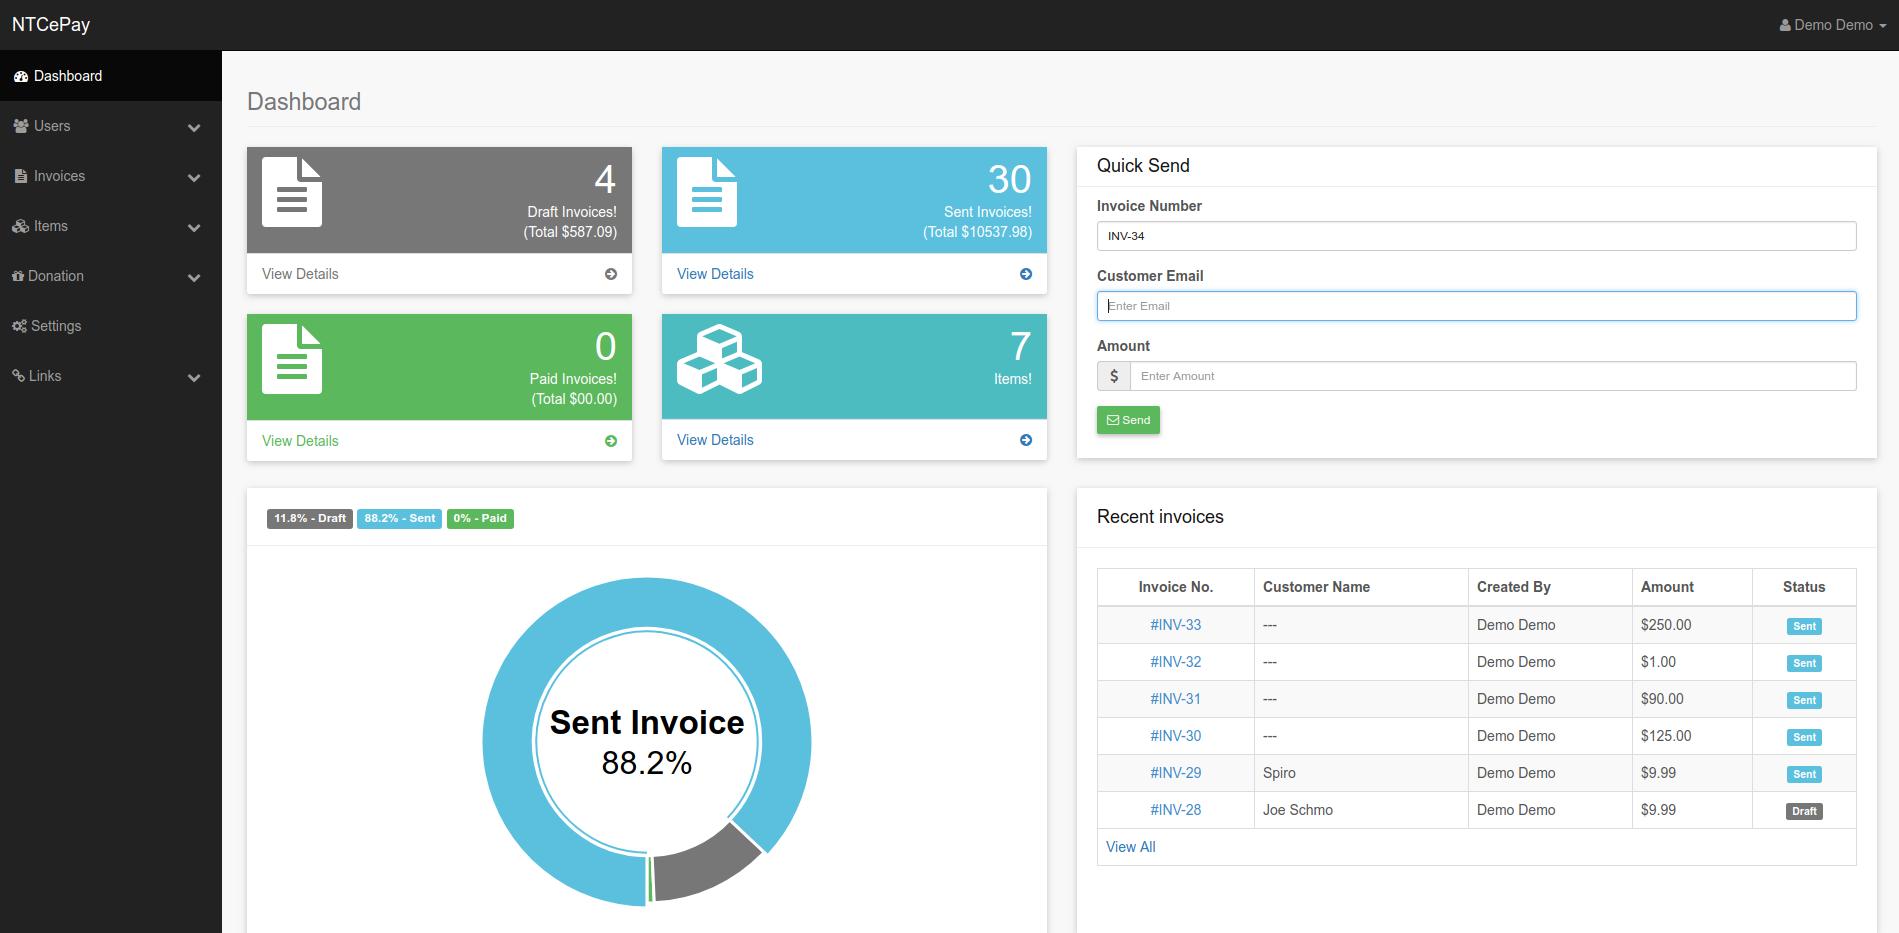Click arrow icon on Draft Invoices card
The height and width of the screenshot is (933, 1899).
[611, 274]
